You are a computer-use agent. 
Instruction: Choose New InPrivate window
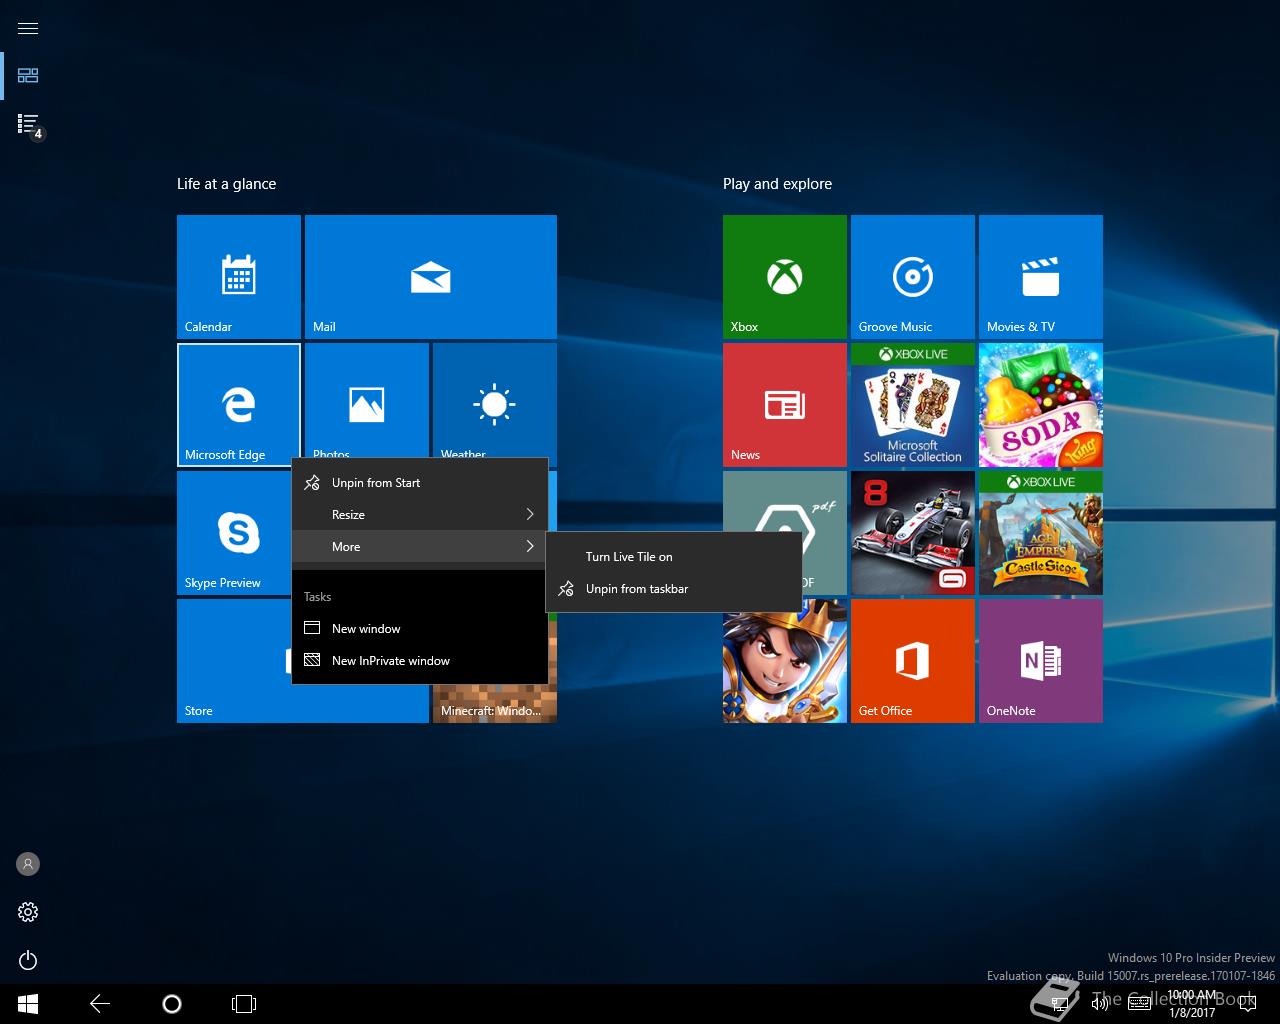click(420, 661)
